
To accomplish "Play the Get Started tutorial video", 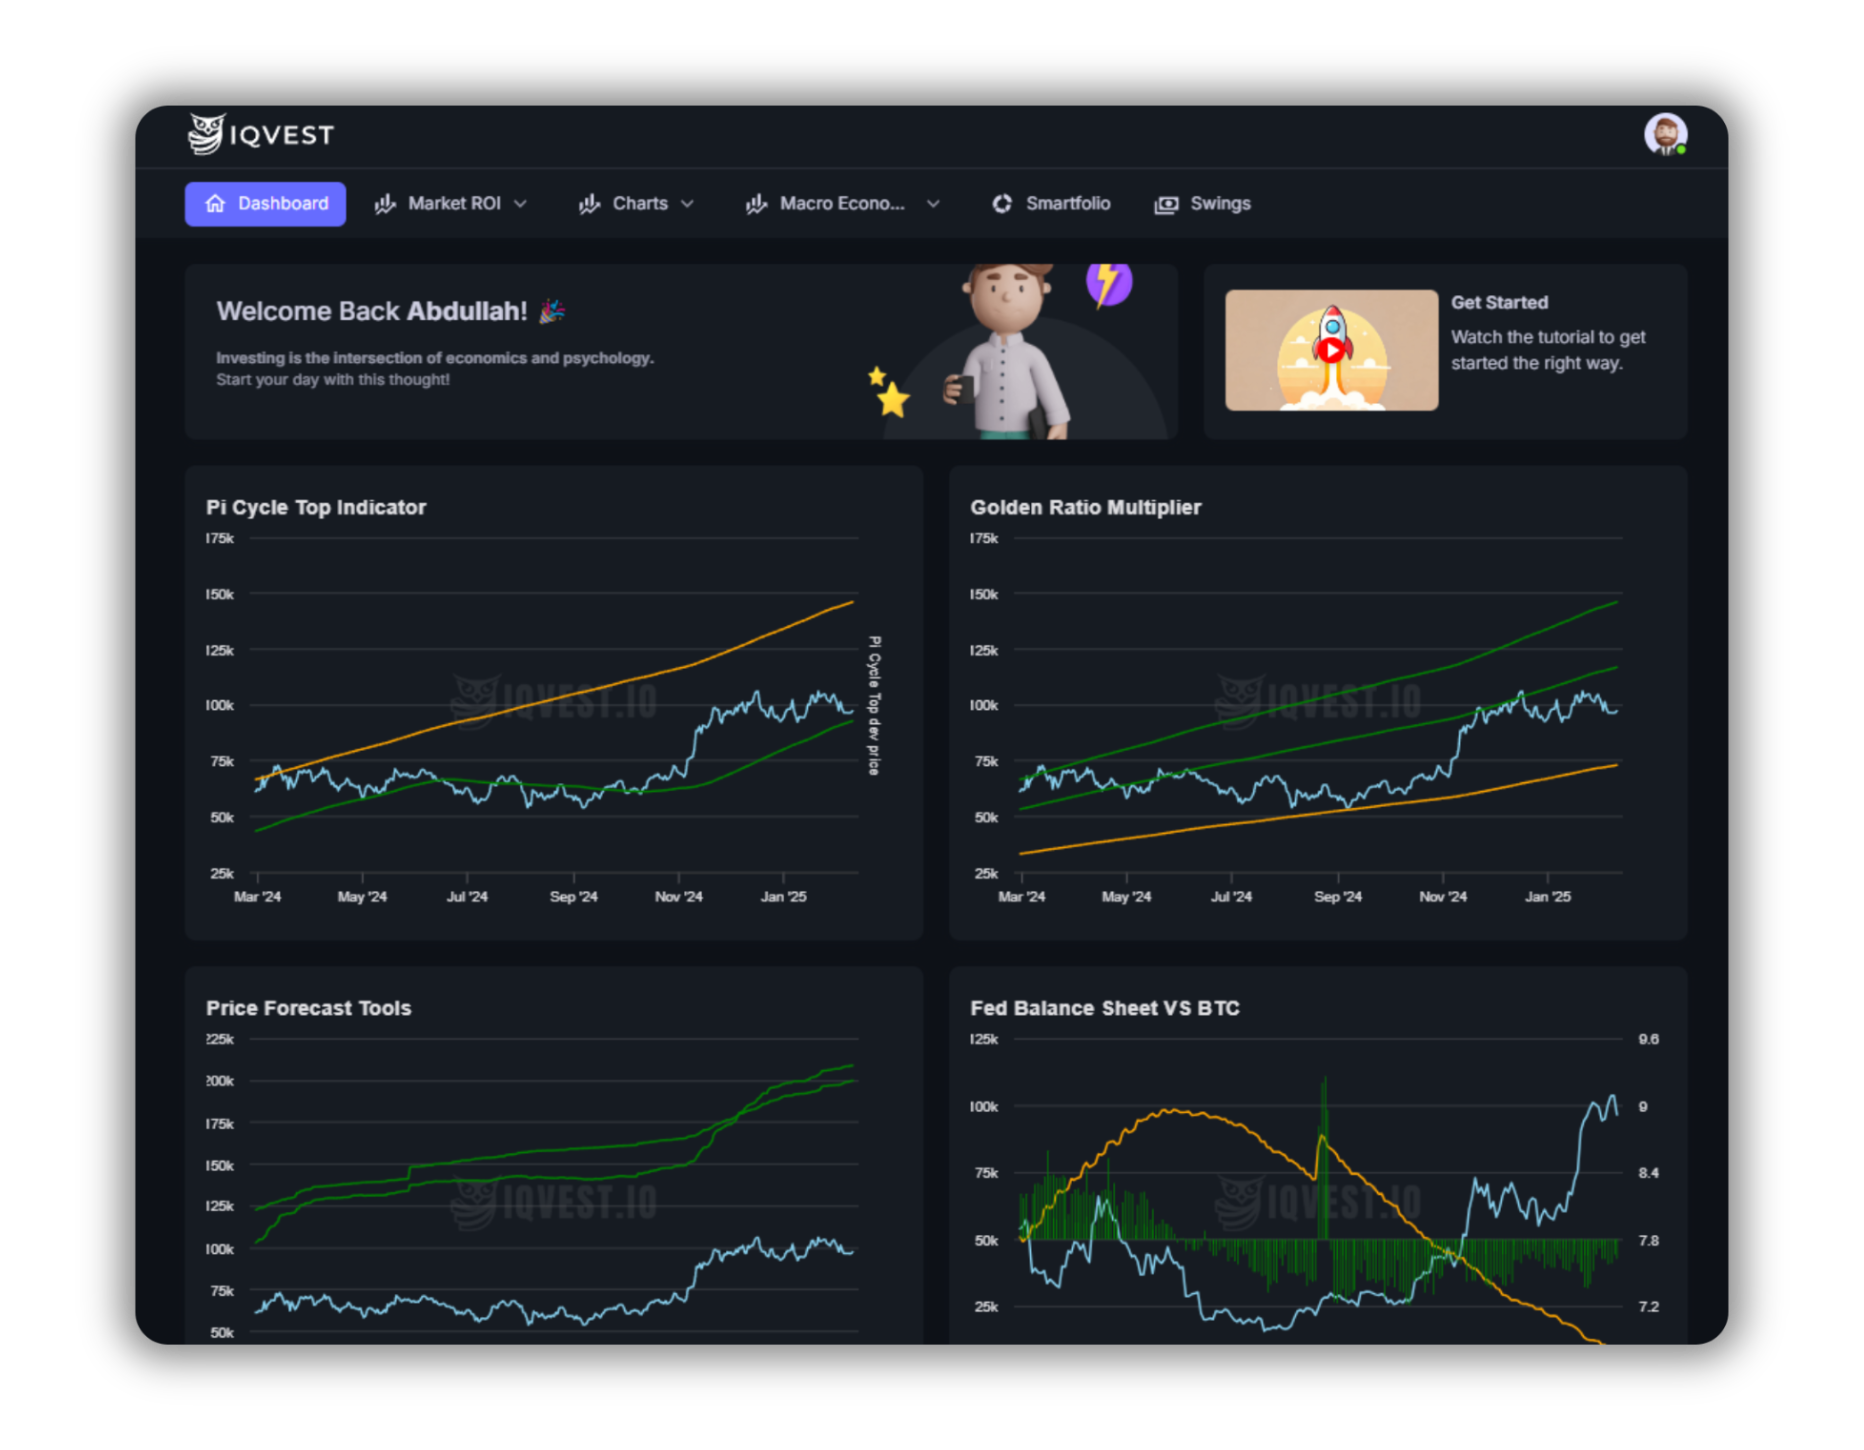I will 1330,348.
